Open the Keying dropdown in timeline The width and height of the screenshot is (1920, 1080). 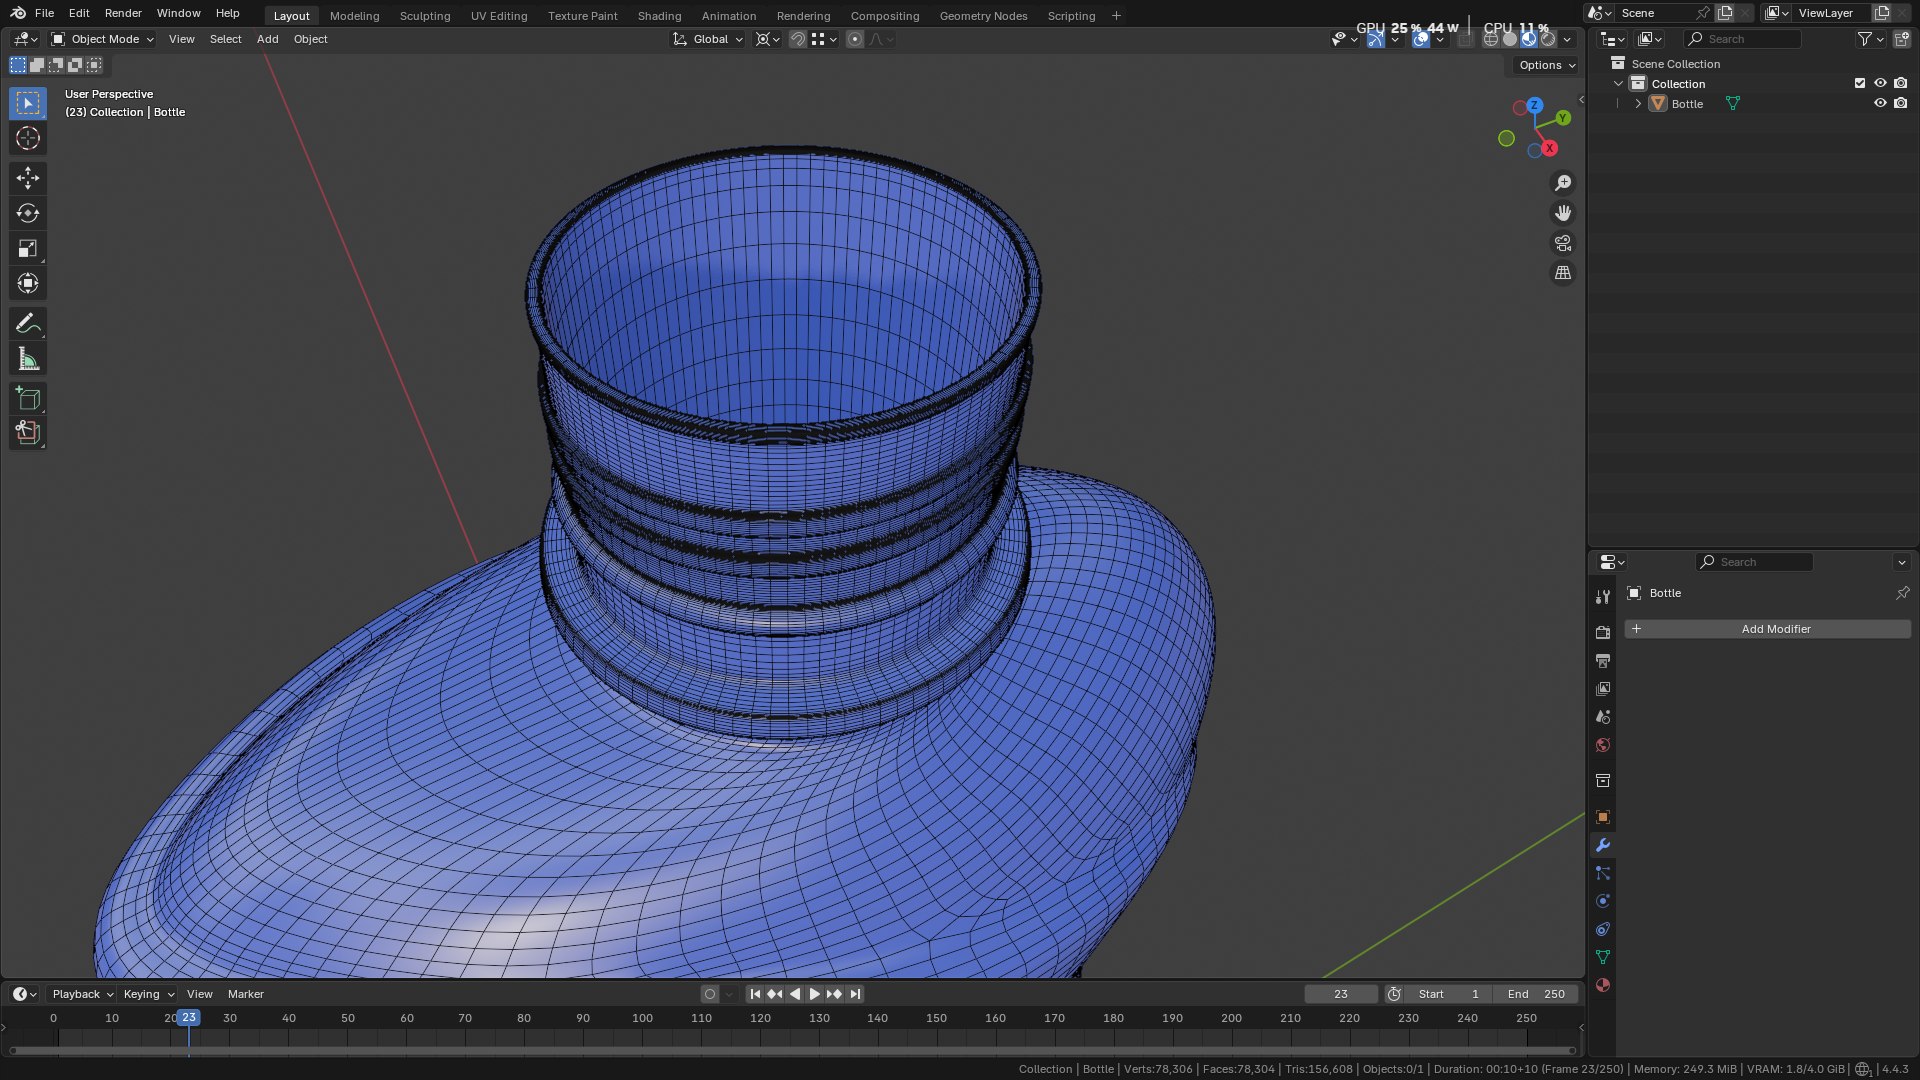tap(148, 994)
